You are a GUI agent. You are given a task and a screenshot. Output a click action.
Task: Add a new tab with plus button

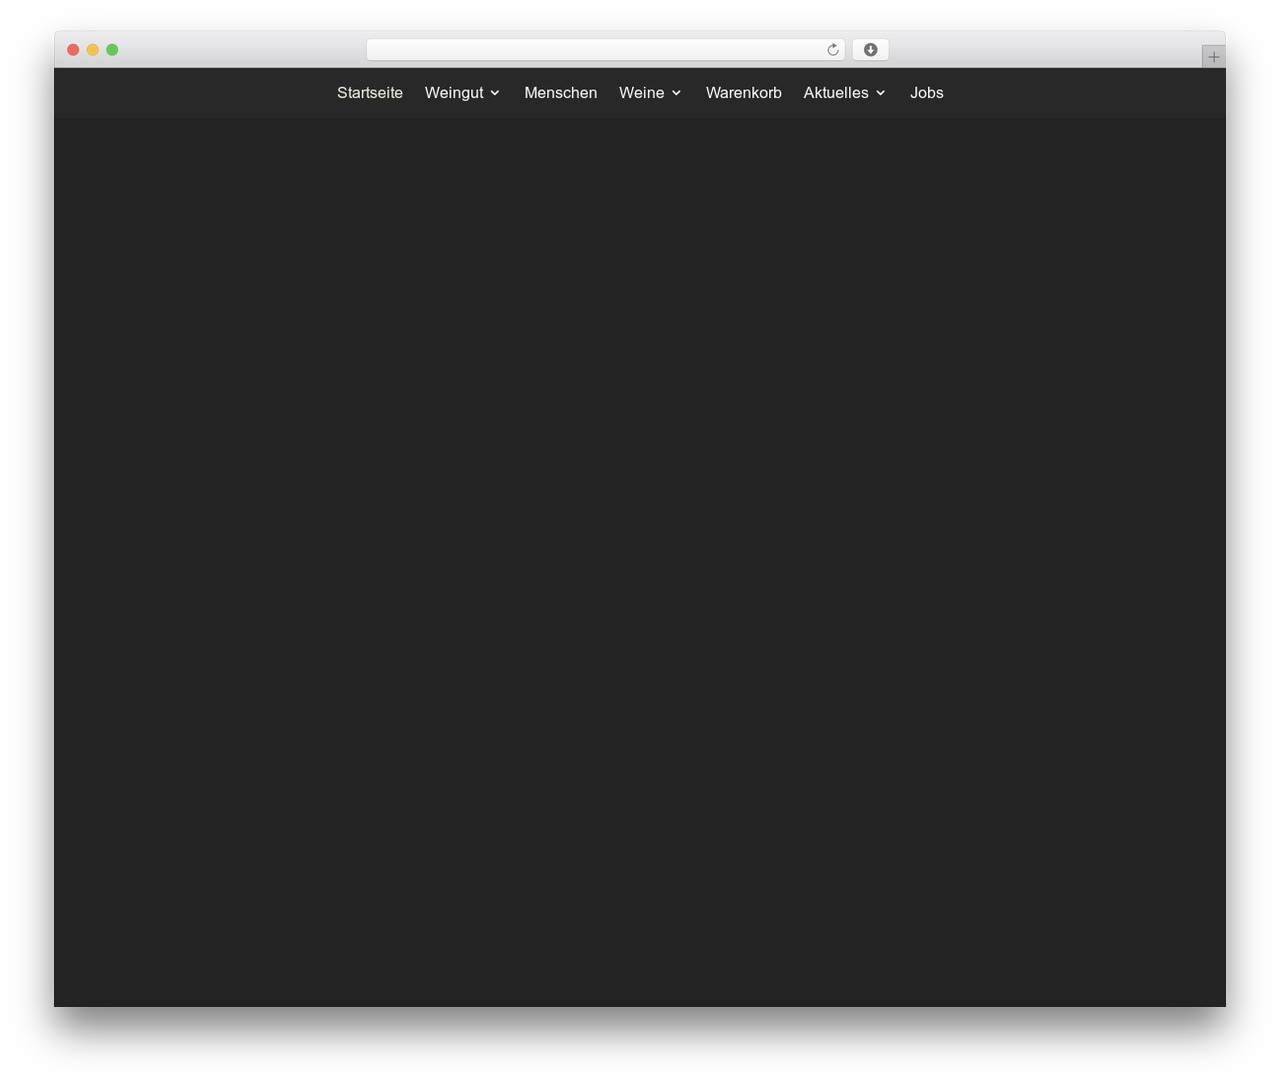click(1213, 57)
